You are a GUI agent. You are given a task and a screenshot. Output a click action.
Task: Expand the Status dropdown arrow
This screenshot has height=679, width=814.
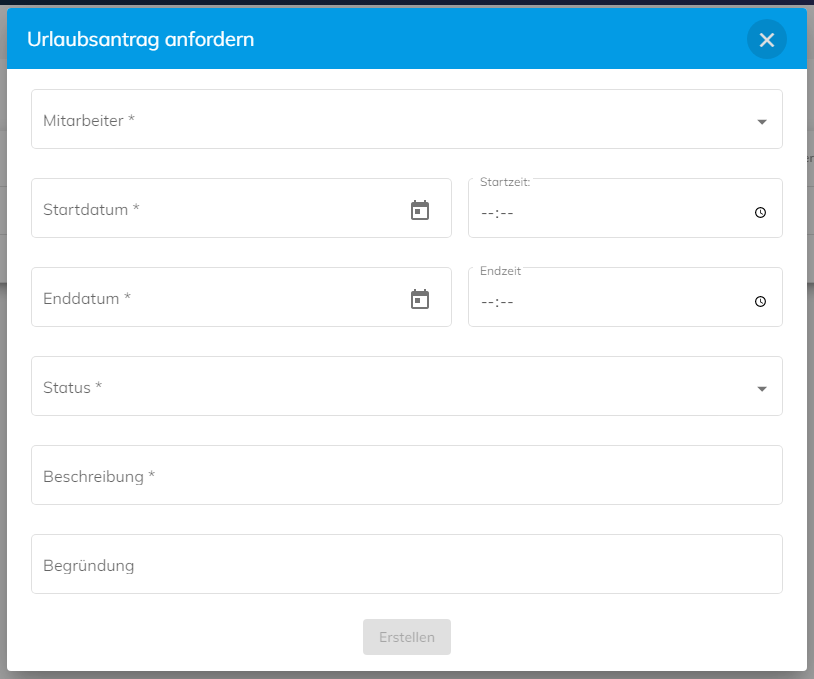tap(762, 389)
